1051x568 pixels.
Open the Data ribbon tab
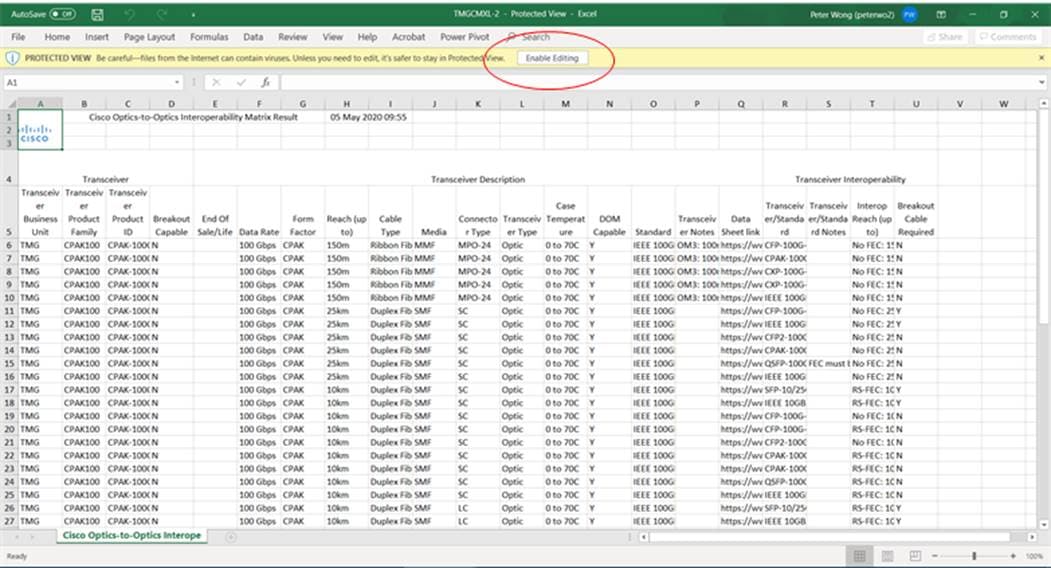(x=253, y=37)
